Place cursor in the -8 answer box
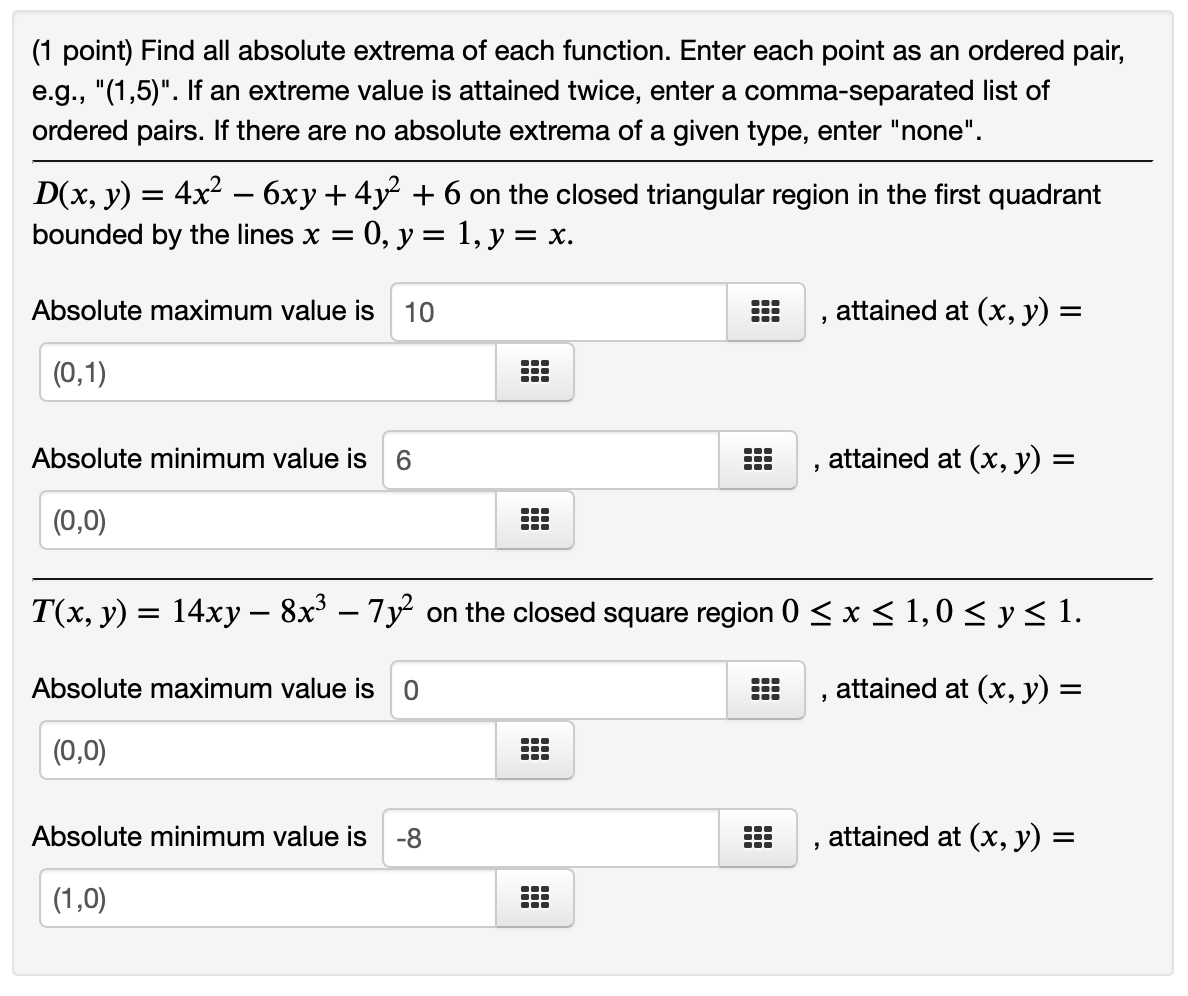 click(550, 838)
